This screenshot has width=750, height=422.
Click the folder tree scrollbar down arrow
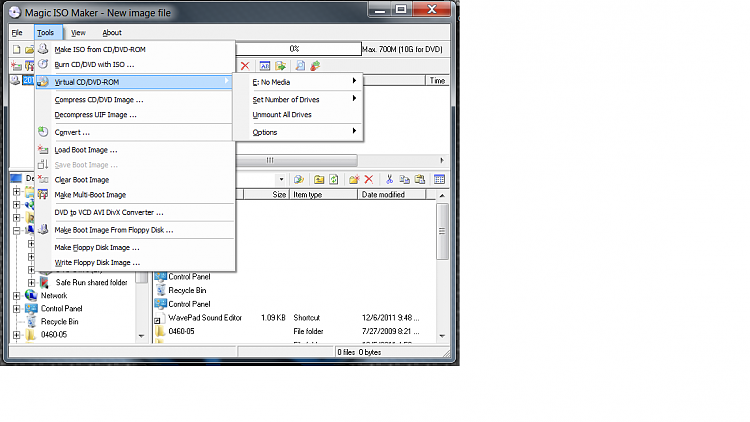click(141, 336)
